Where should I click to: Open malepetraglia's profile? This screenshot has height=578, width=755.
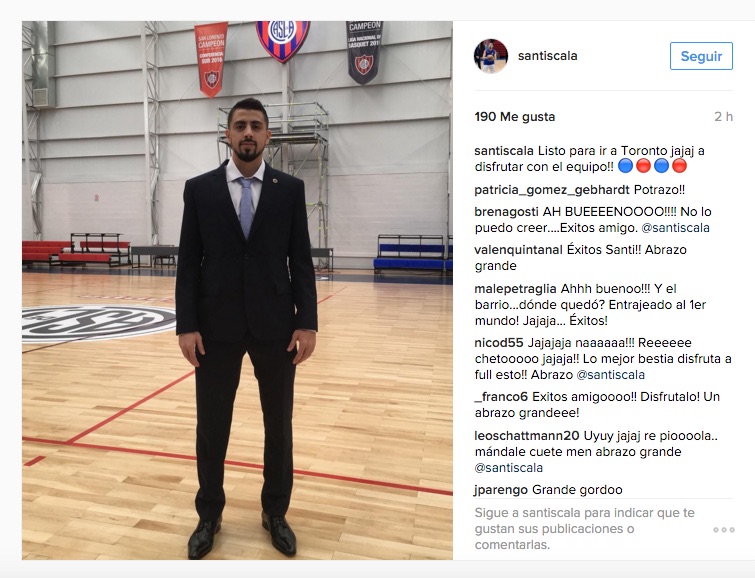point(515,289)
